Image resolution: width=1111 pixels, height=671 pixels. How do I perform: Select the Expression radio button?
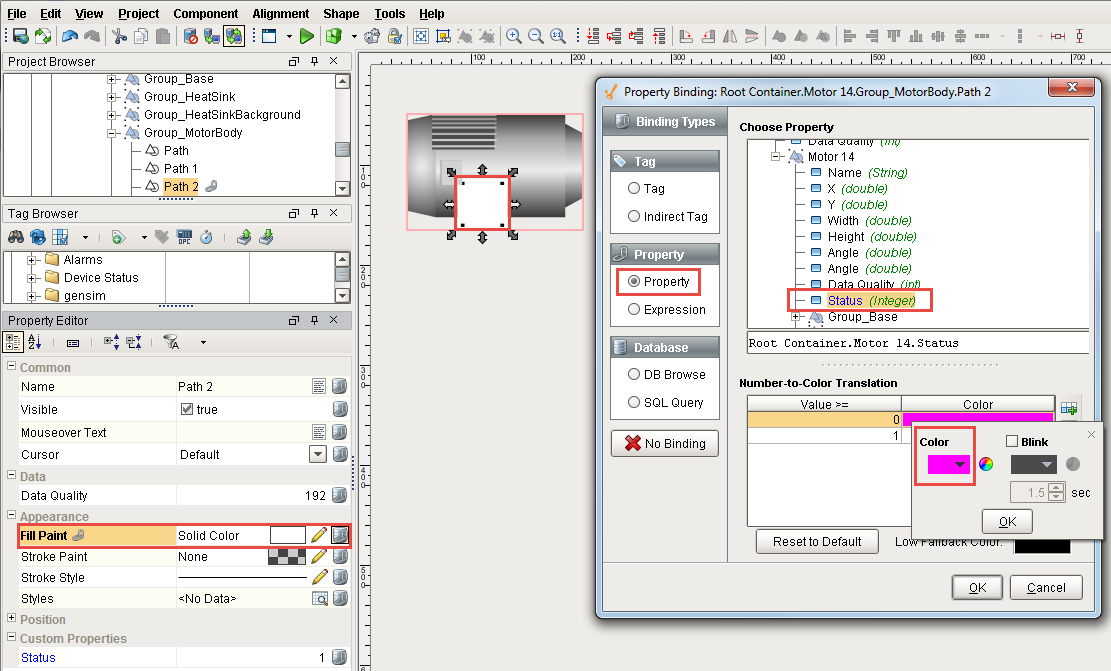[634, 310]
